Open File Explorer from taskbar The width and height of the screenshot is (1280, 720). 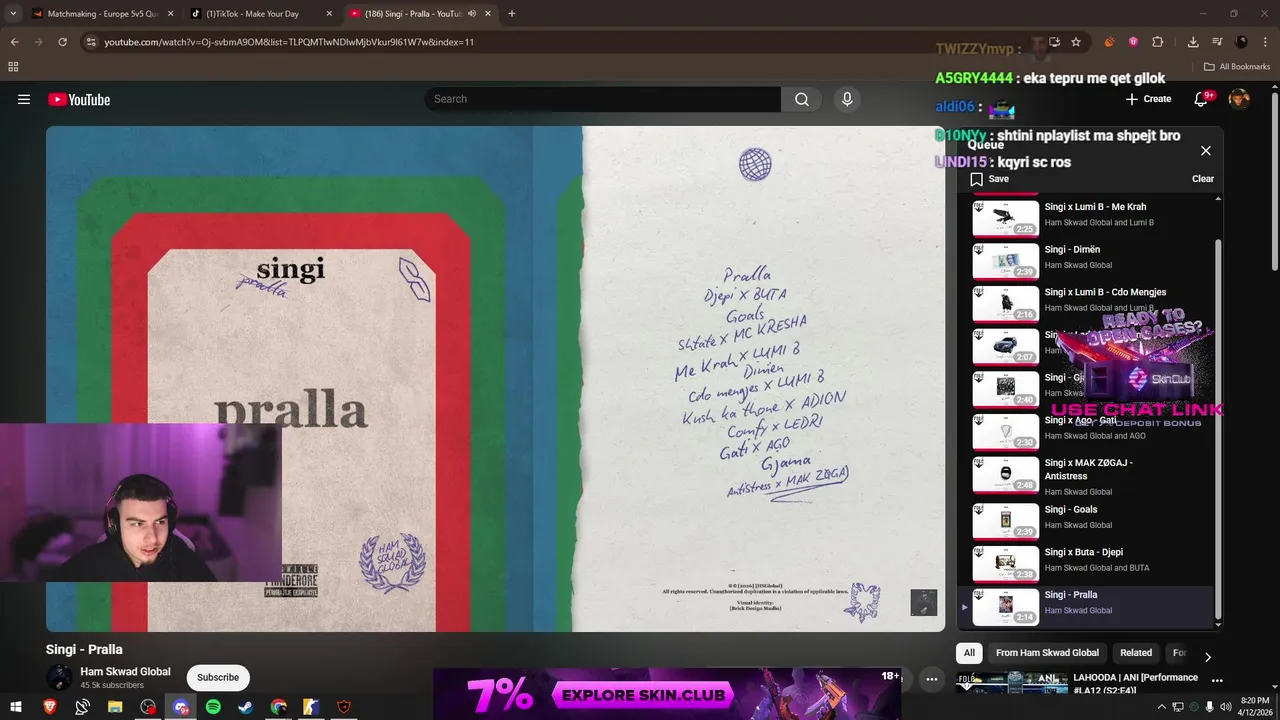coord(115,707)
